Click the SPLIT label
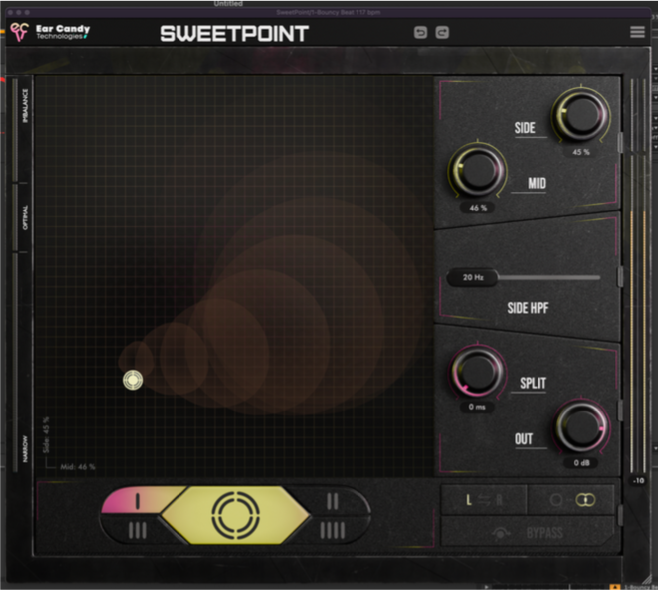This screenshot has height=591, width=658. point(533,383)
